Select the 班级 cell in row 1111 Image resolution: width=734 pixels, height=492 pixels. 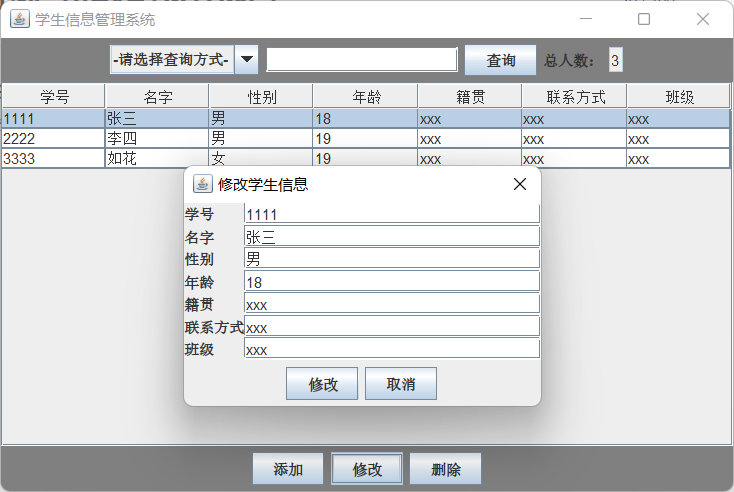[678, 118]
